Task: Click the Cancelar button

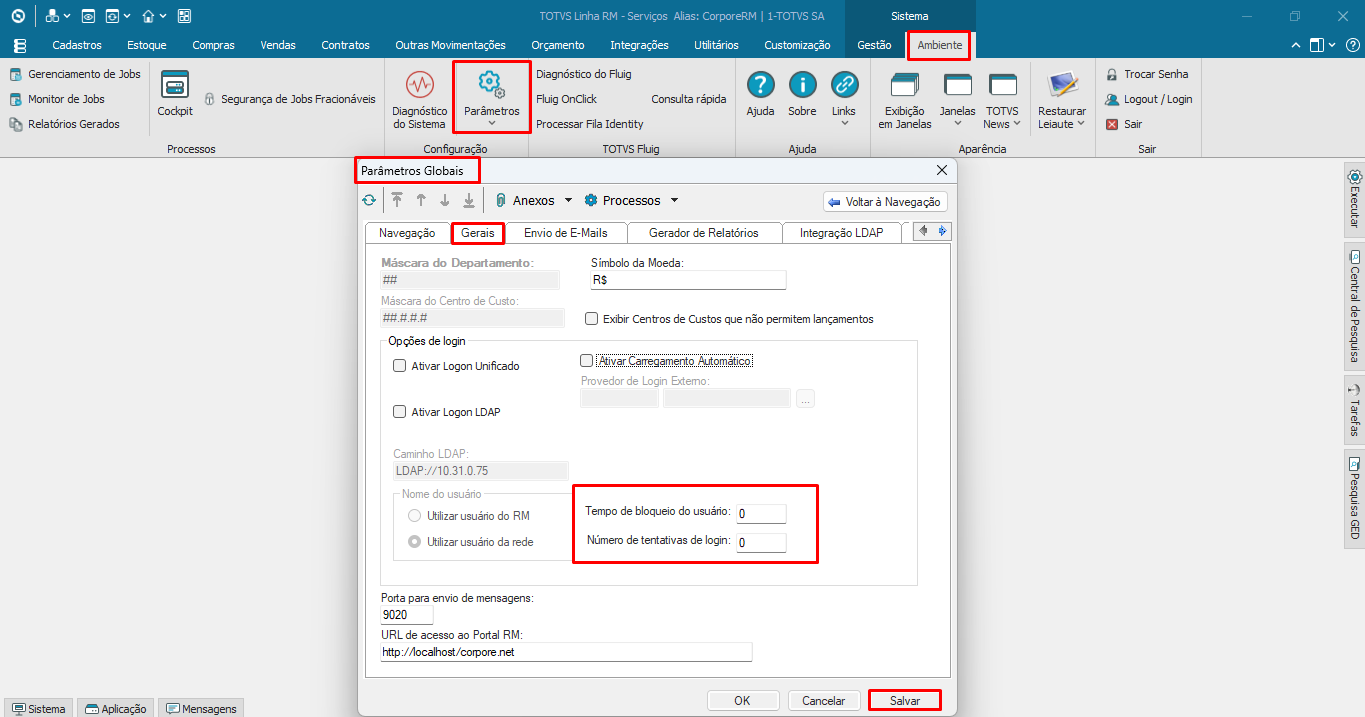Action: coord(824,701)
